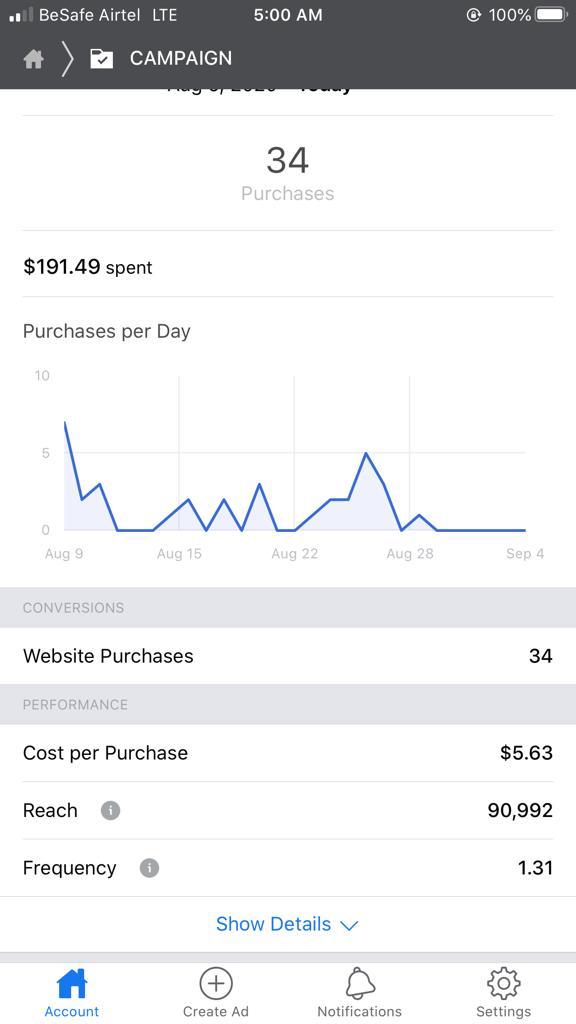This screenshot has width=576, height=1024.
Task: Open the Notifications bell icon
Action: (x=359, y=983)
